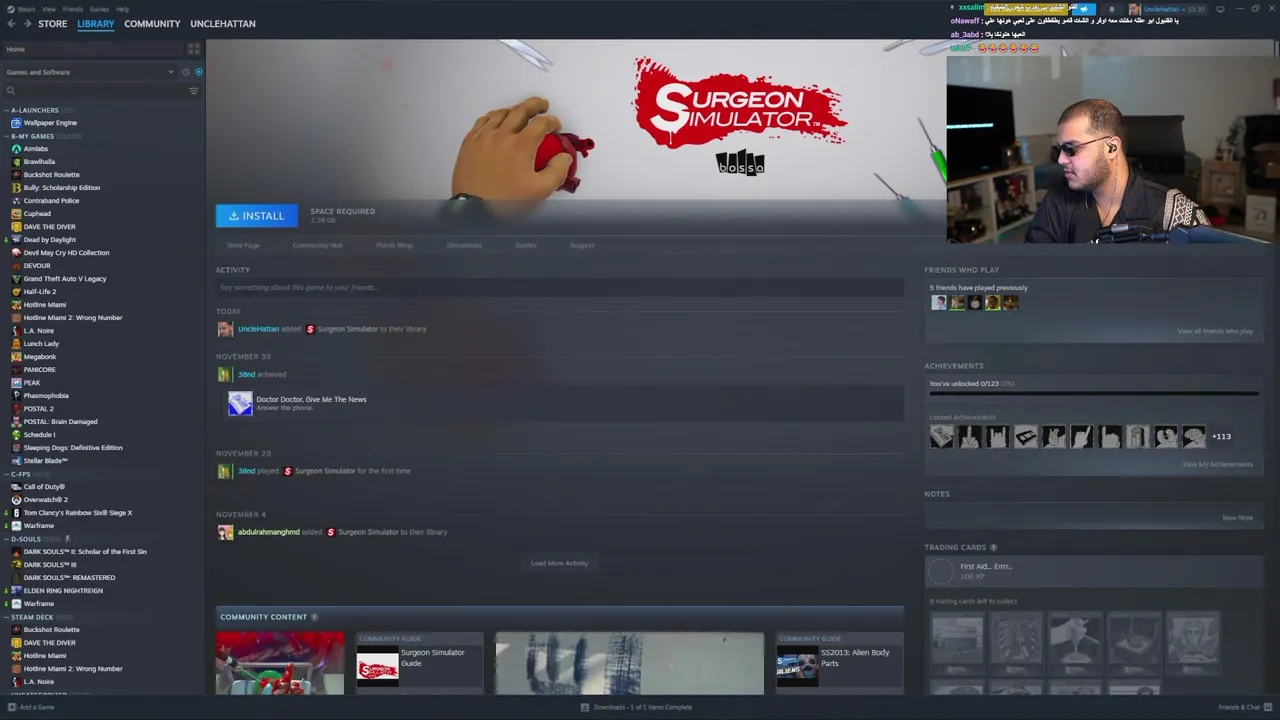Select Cuphead in the library
The image size is (1280, 720).
37,214
